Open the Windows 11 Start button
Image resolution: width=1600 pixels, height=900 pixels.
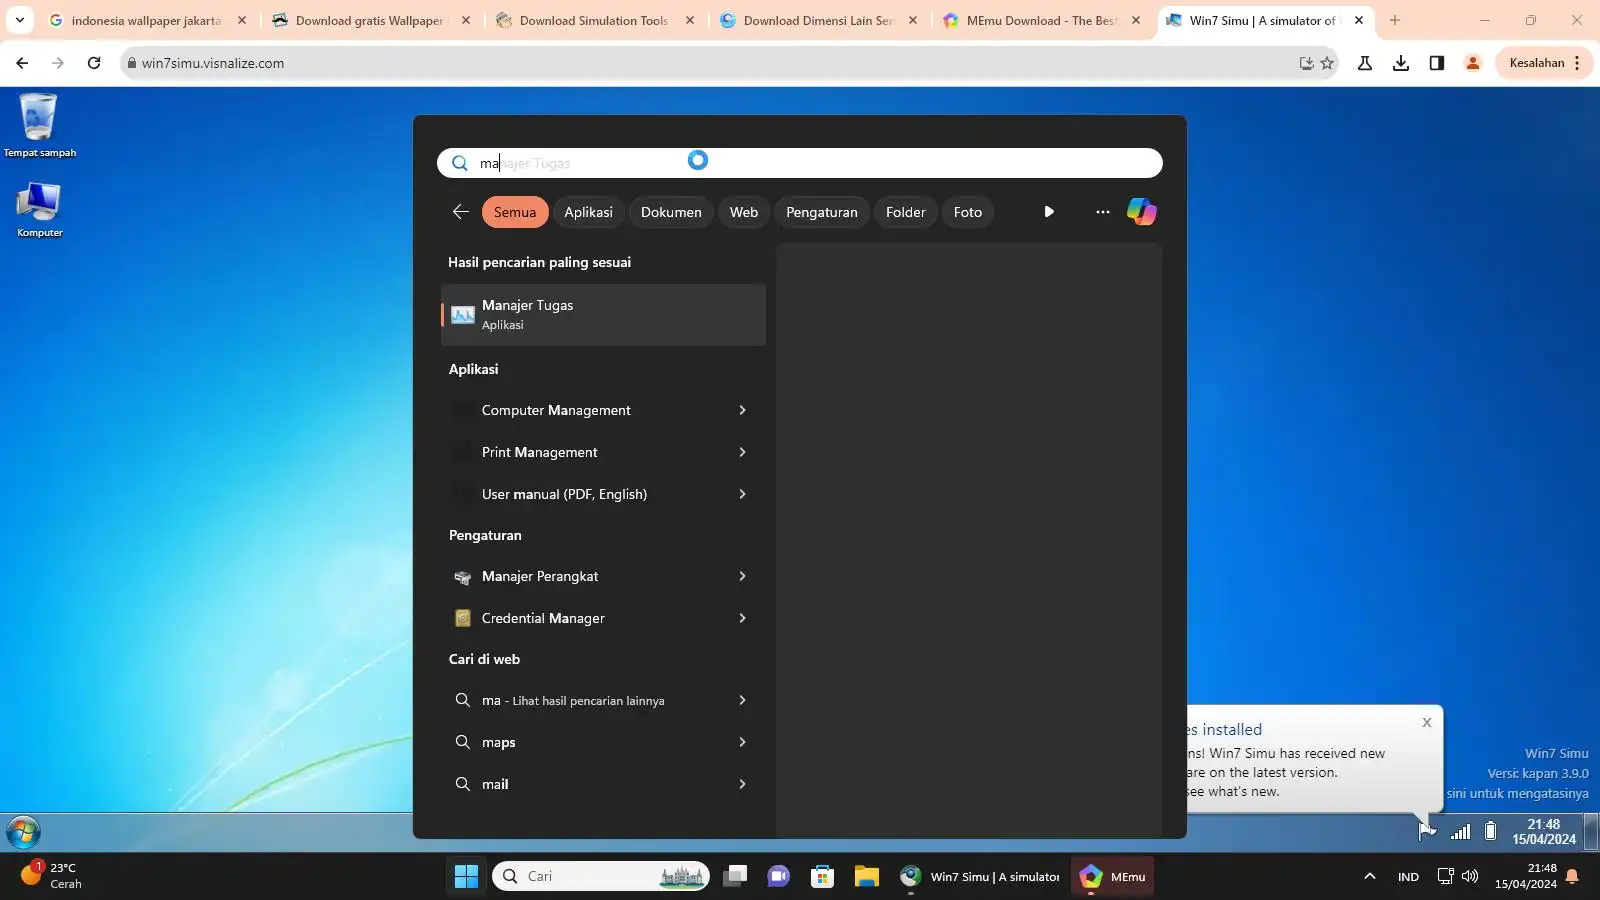(x=466, y=877)
